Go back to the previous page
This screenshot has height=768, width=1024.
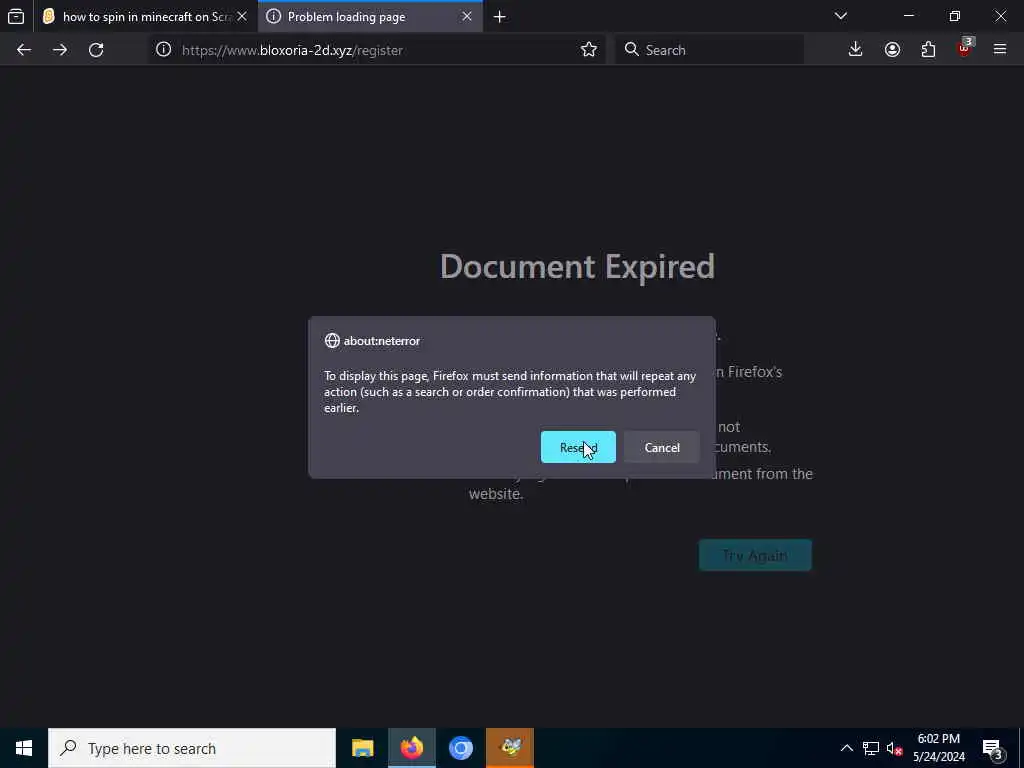tap(24, 50)
